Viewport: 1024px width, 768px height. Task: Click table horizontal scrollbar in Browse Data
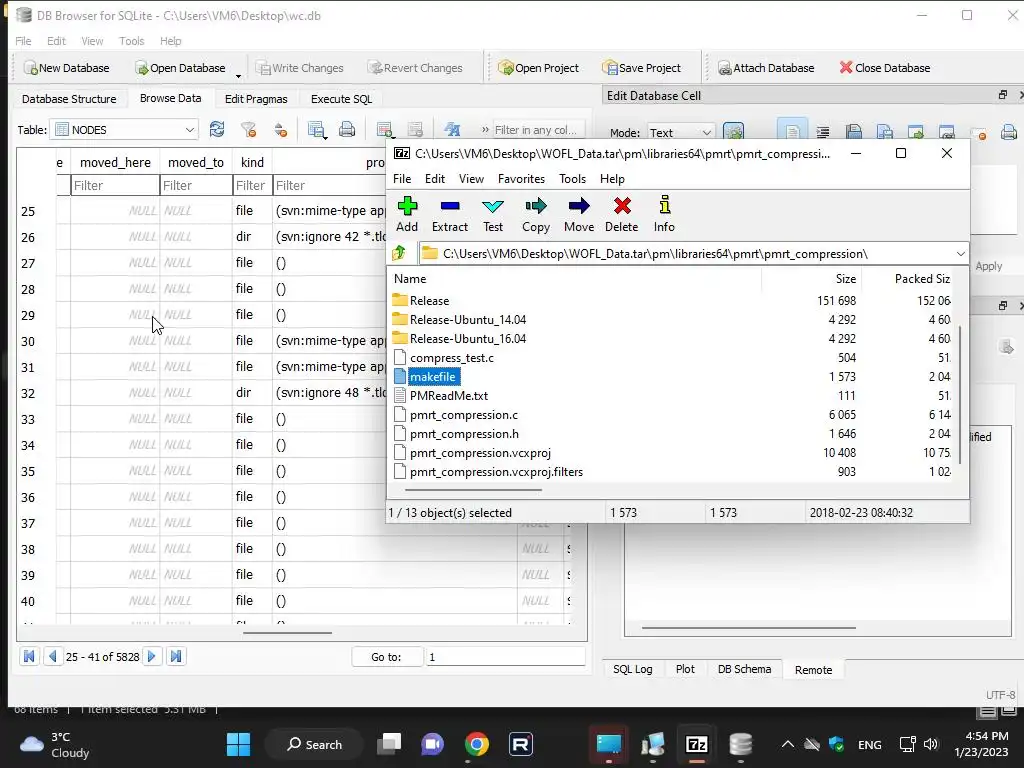287,632
